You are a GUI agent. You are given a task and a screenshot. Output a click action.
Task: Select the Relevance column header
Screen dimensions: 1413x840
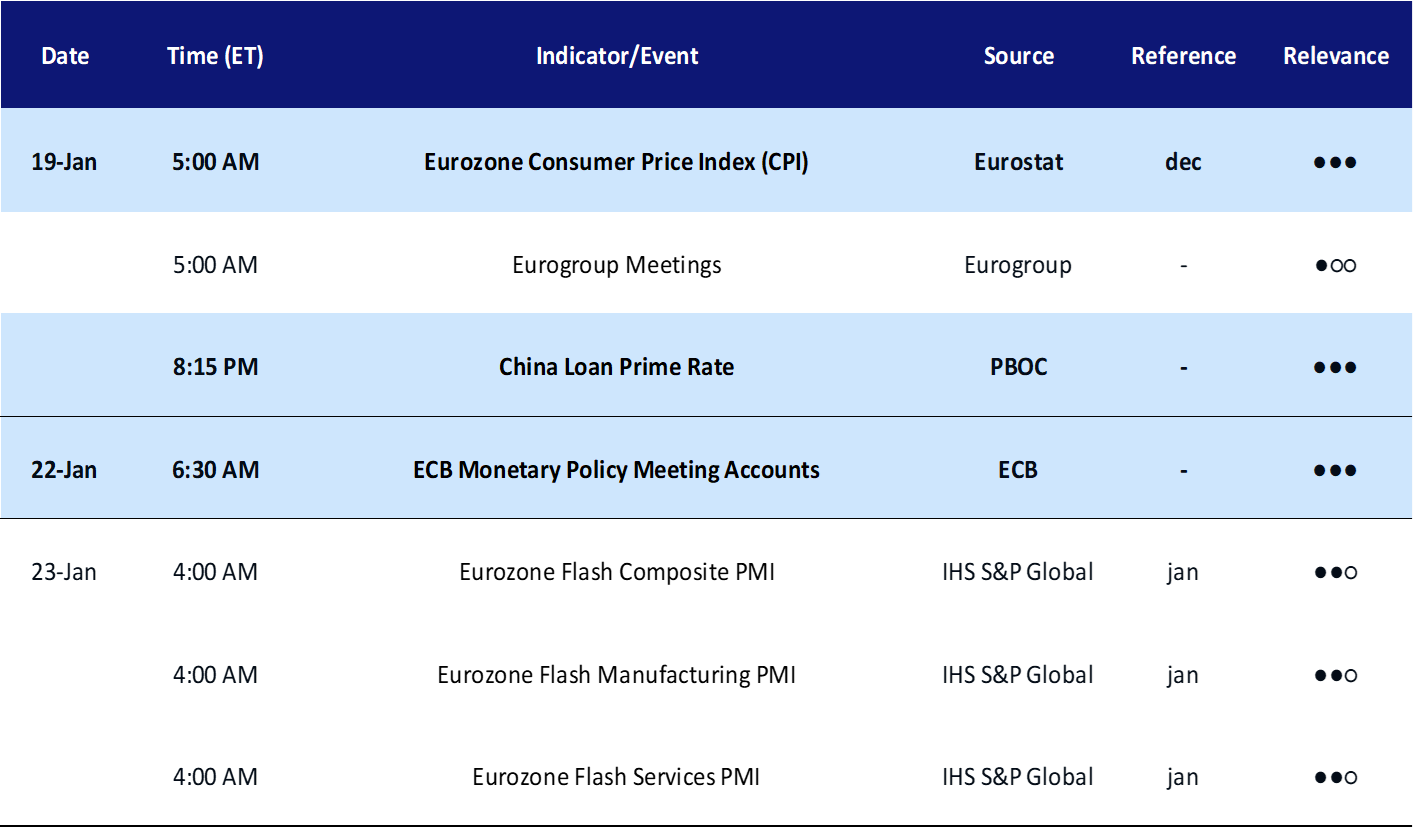1336,56
